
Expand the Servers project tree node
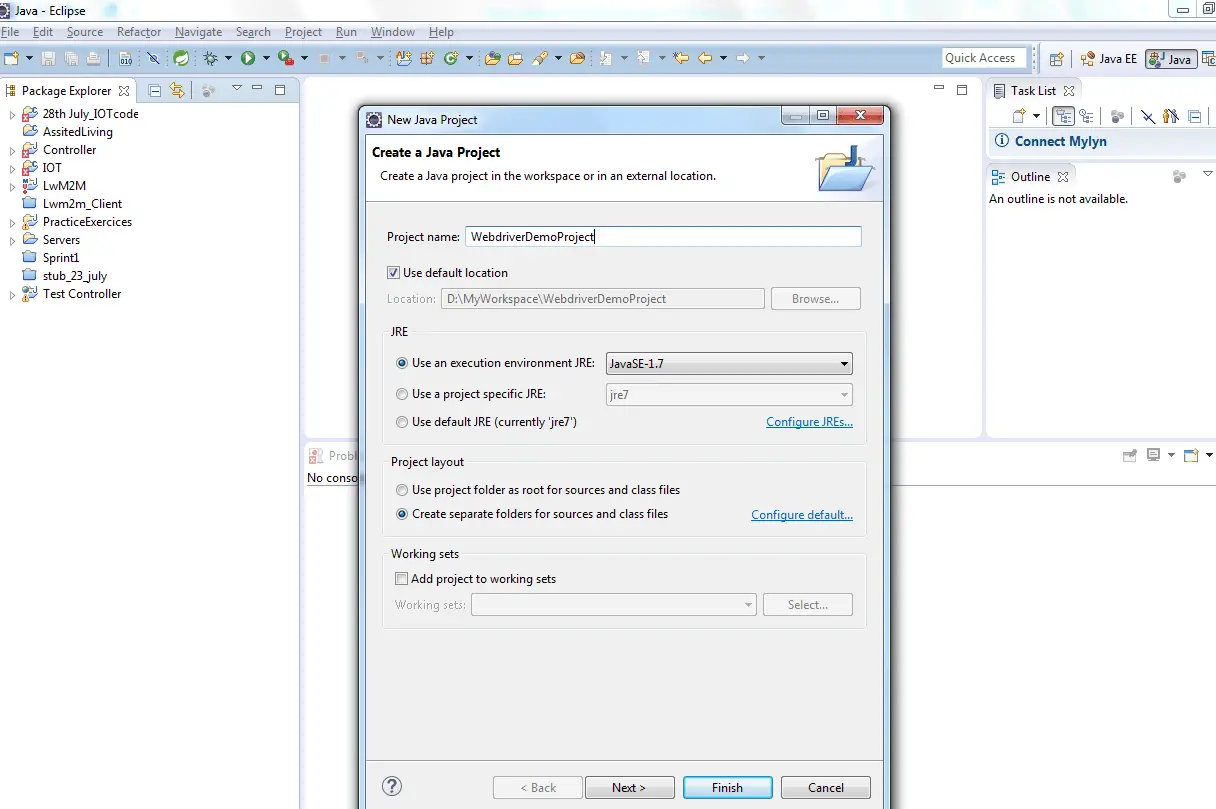[x=13, y=241]
